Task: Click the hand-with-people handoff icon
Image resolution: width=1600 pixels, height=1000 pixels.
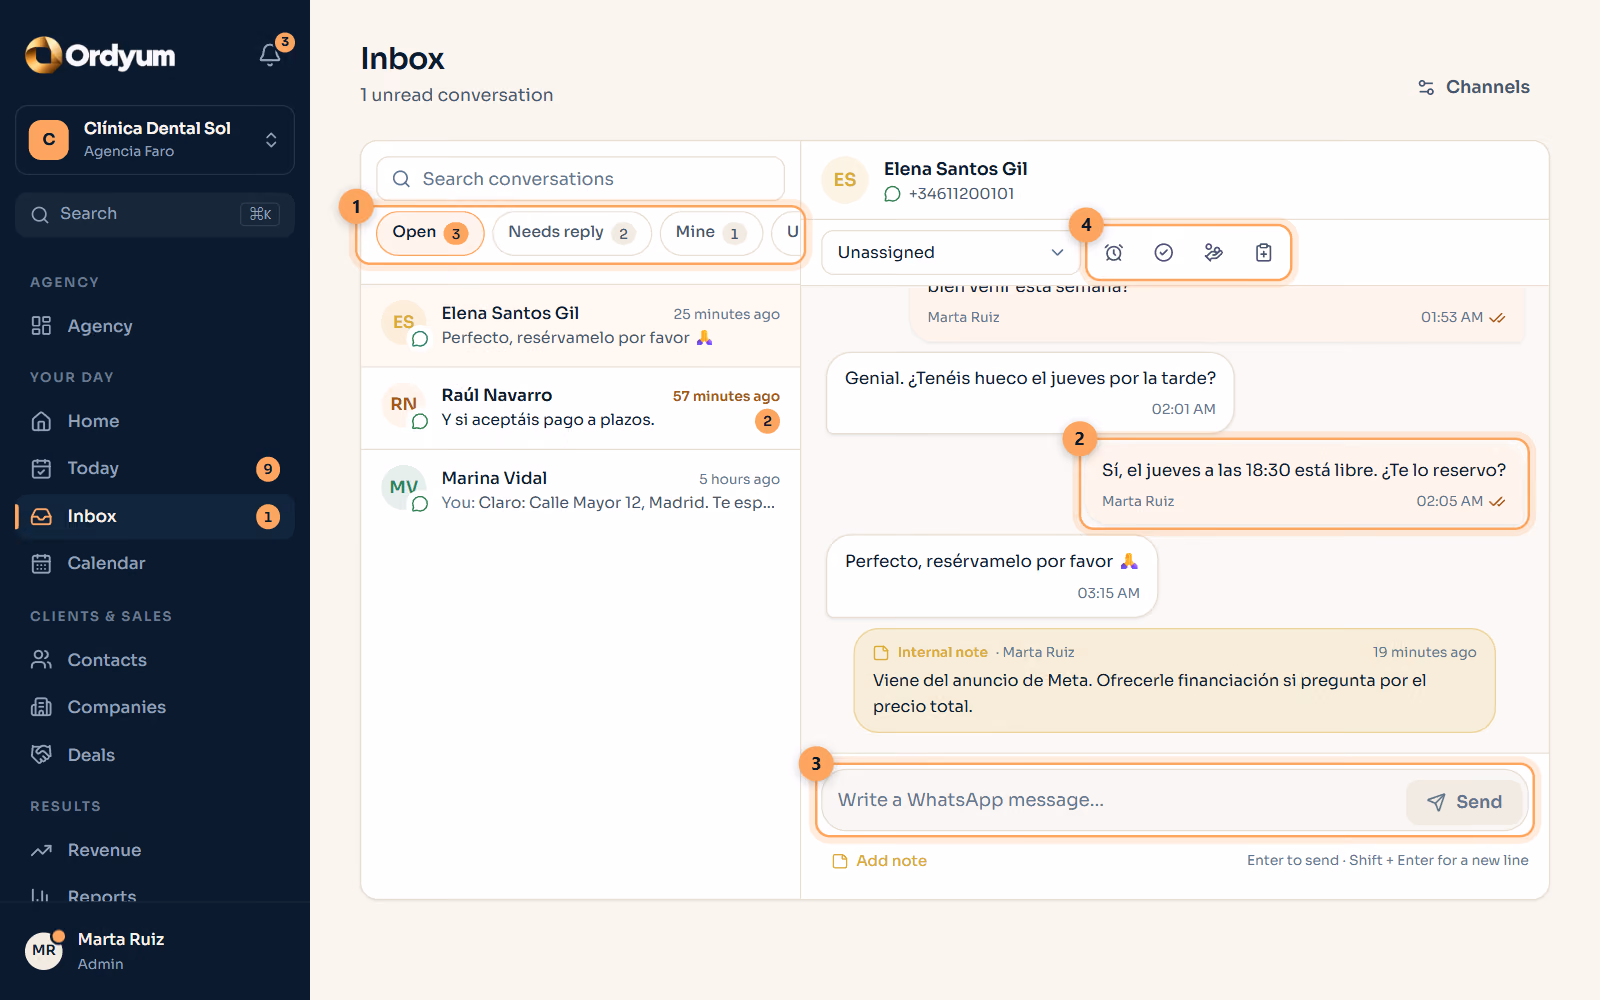Action: pos(1214,253)
